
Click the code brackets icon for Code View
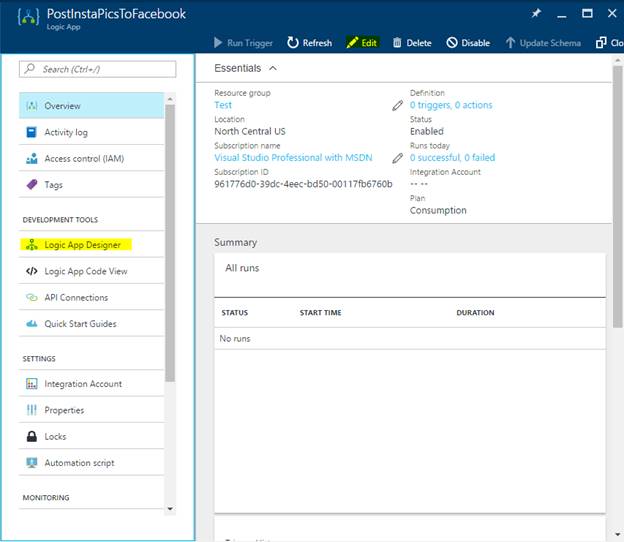(x=31, y=271)
